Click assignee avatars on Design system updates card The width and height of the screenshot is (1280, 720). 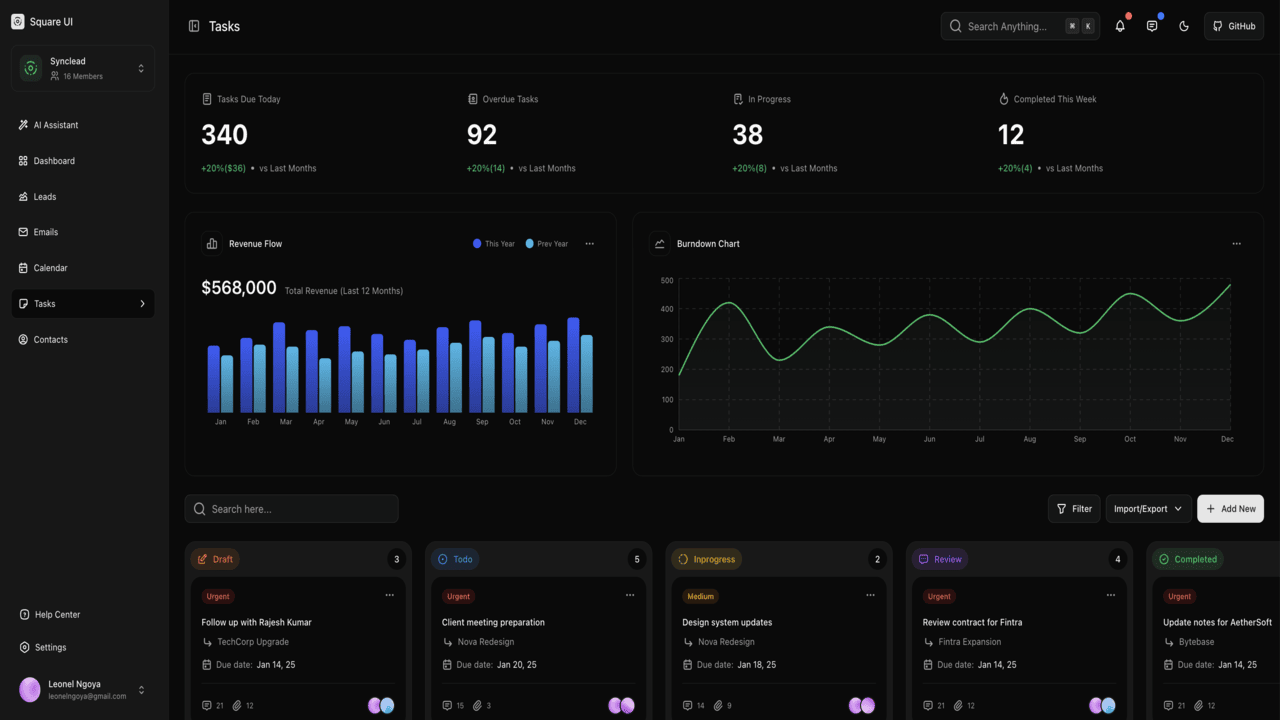click(862, 706)
